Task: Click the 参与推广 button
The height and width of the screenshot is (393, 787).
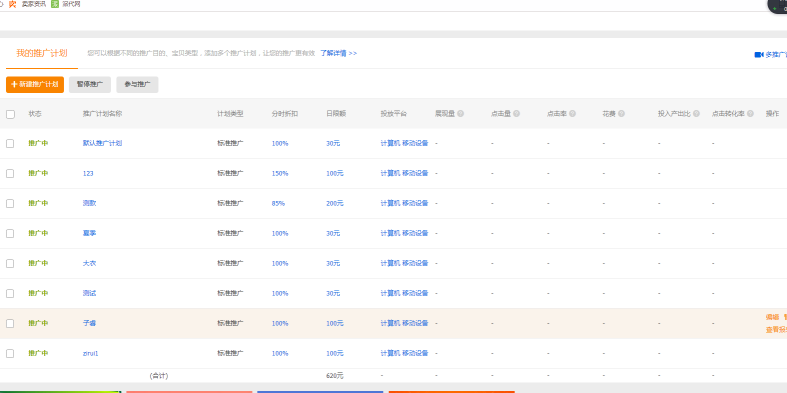Action: [138, 84]
